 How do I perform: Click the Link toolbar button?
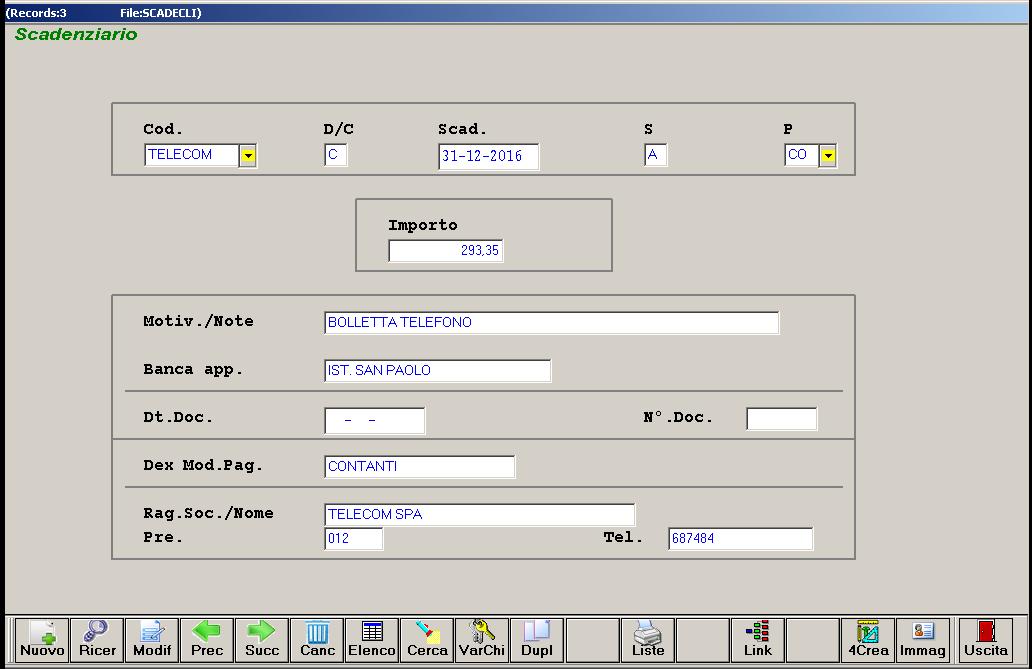758,639
